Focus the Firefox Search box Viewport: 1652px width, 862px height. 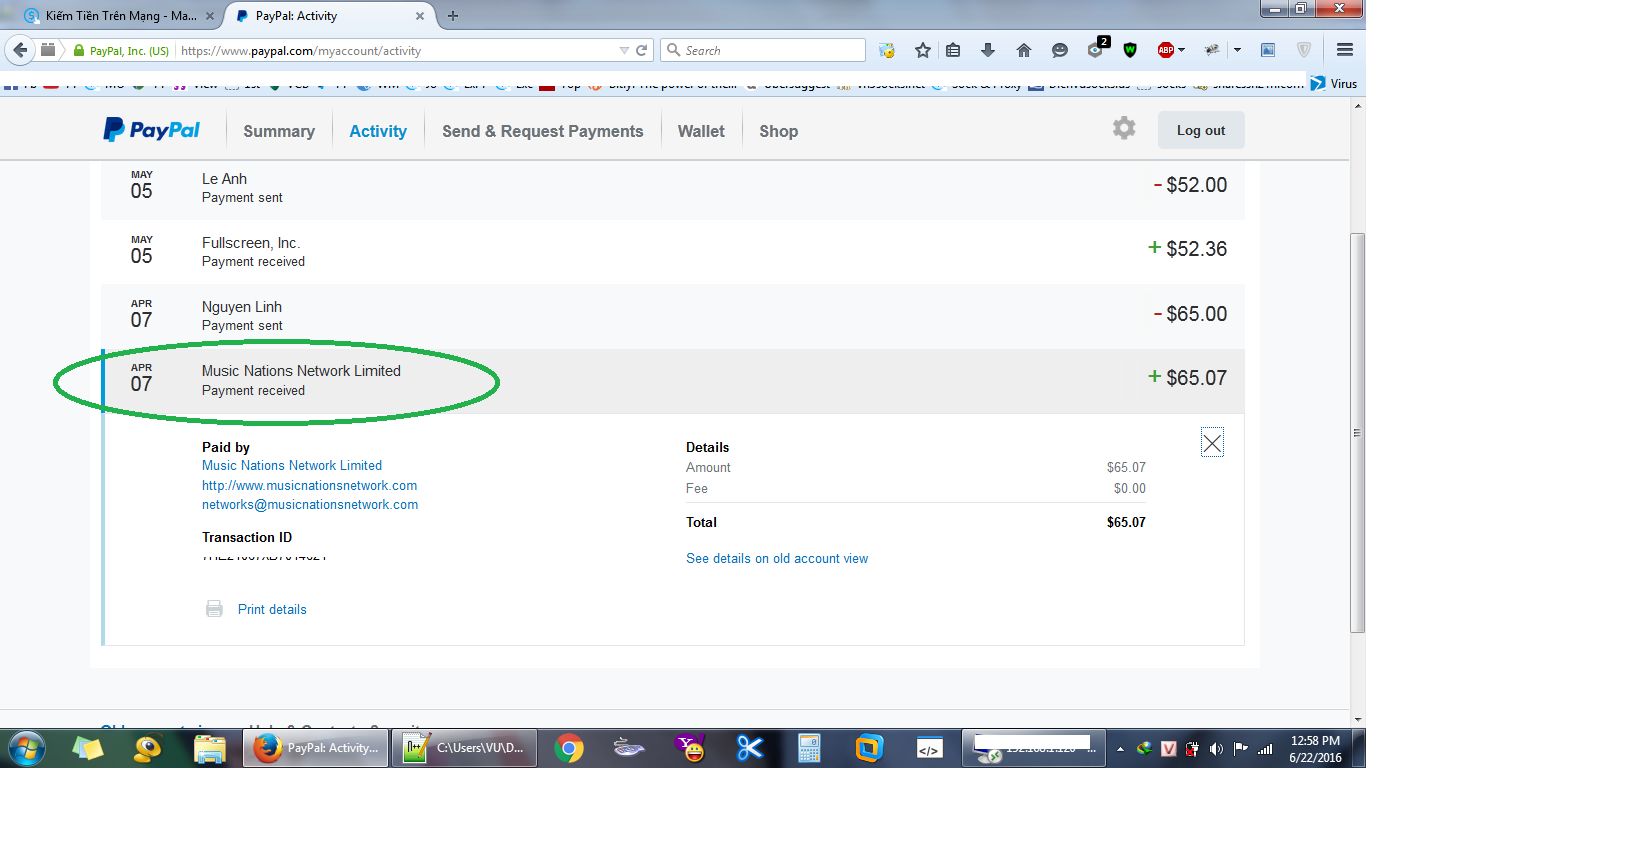point(764,50)
